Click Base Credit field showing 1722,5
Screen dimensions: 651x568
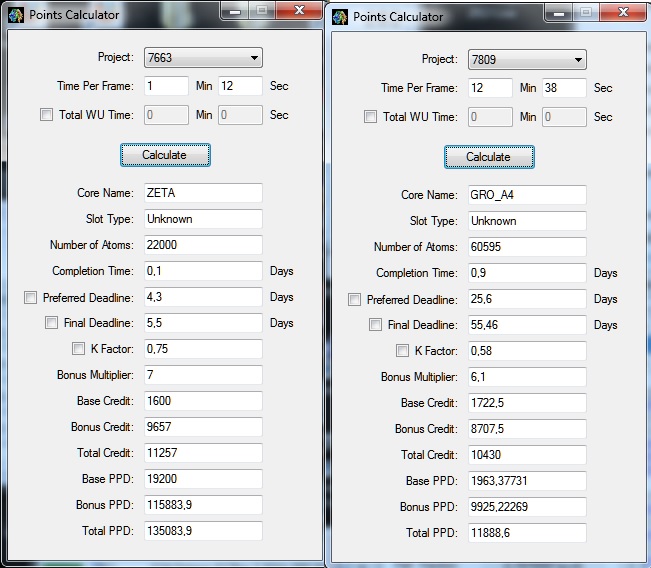[527, 403]
